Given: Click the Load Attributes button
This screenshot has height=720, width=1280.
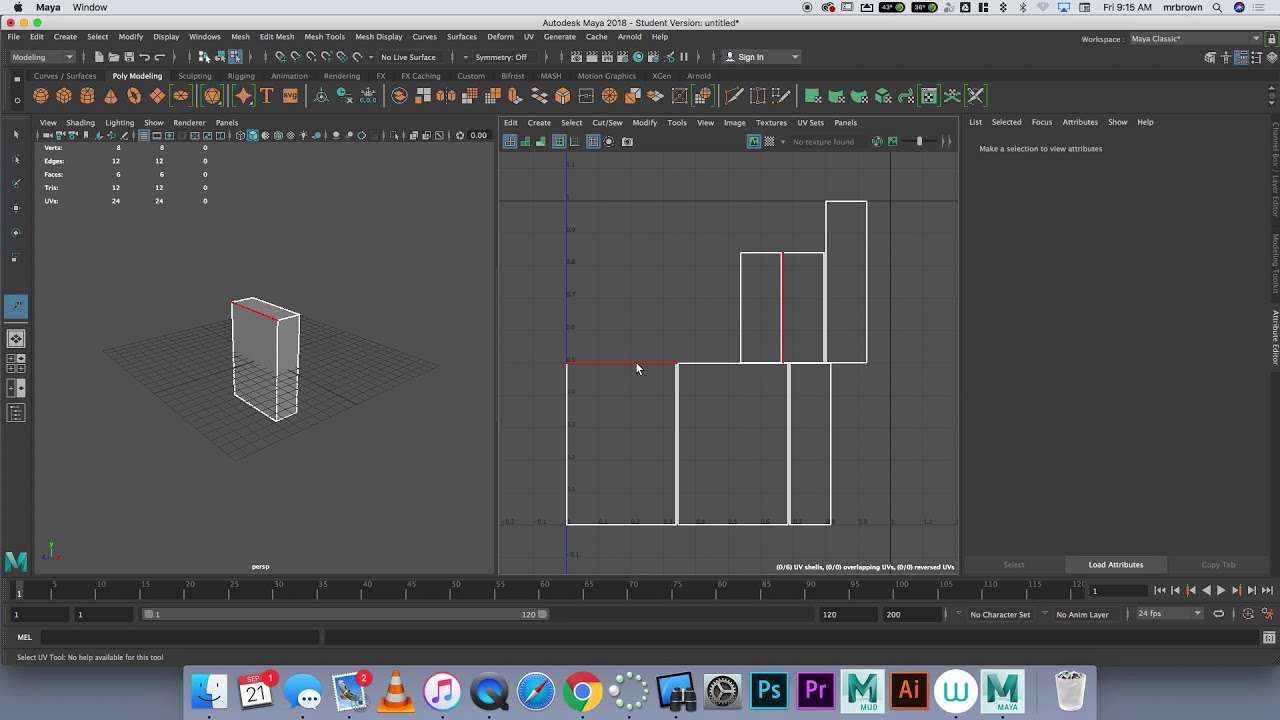Looking at the screenshot, I should pyautogui.click(x=1116, y=565).
